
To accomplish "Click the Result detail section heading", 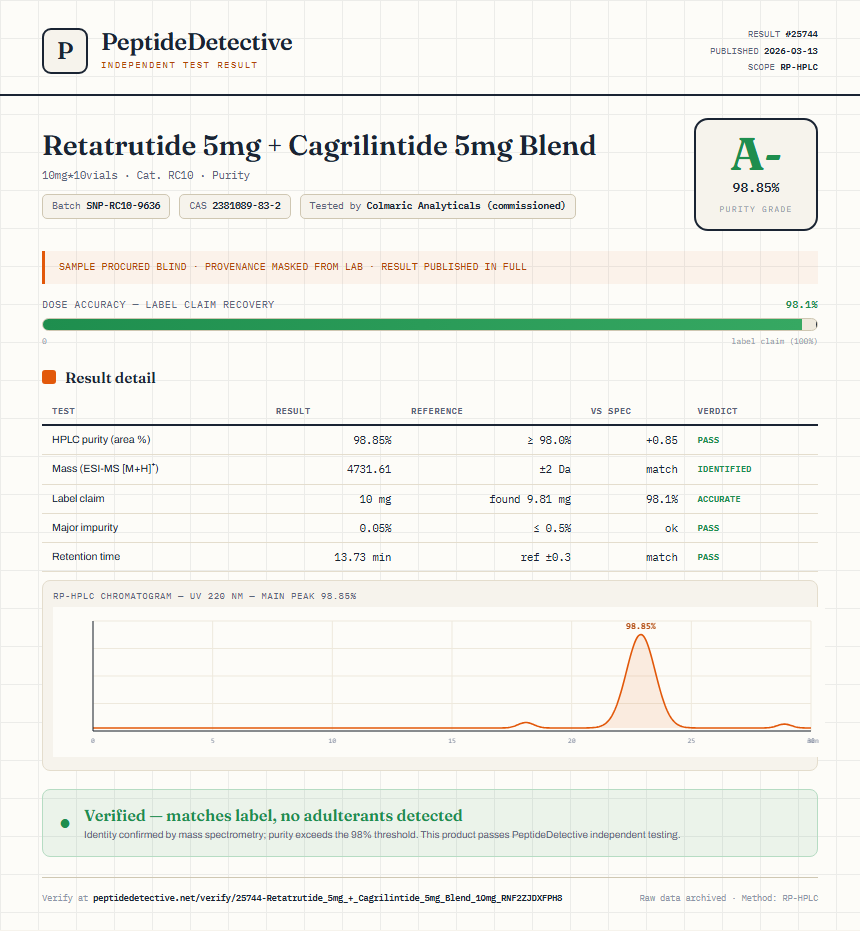I will pyautogui.click(x=110, y=378).
